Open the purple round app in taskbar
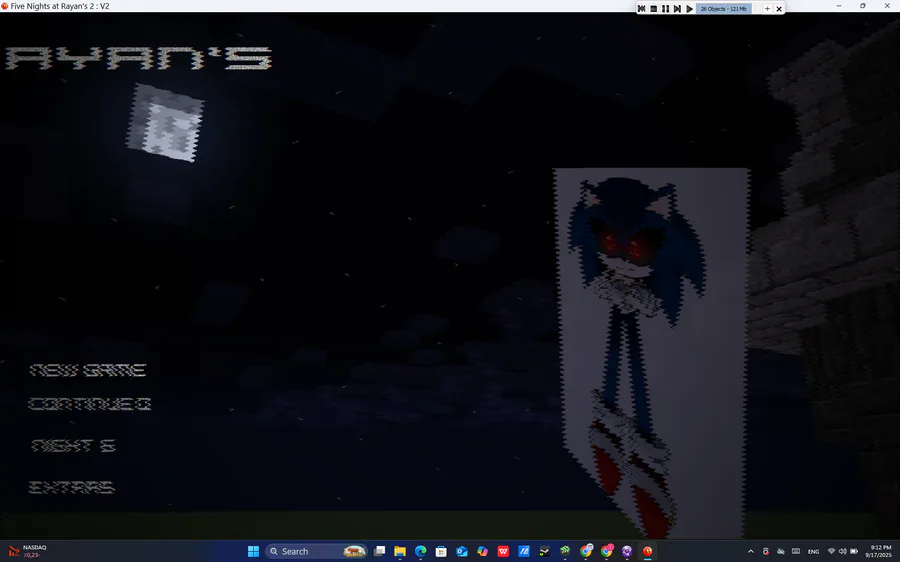Screen dimensions: 900x562 click(x=627, y=551)
